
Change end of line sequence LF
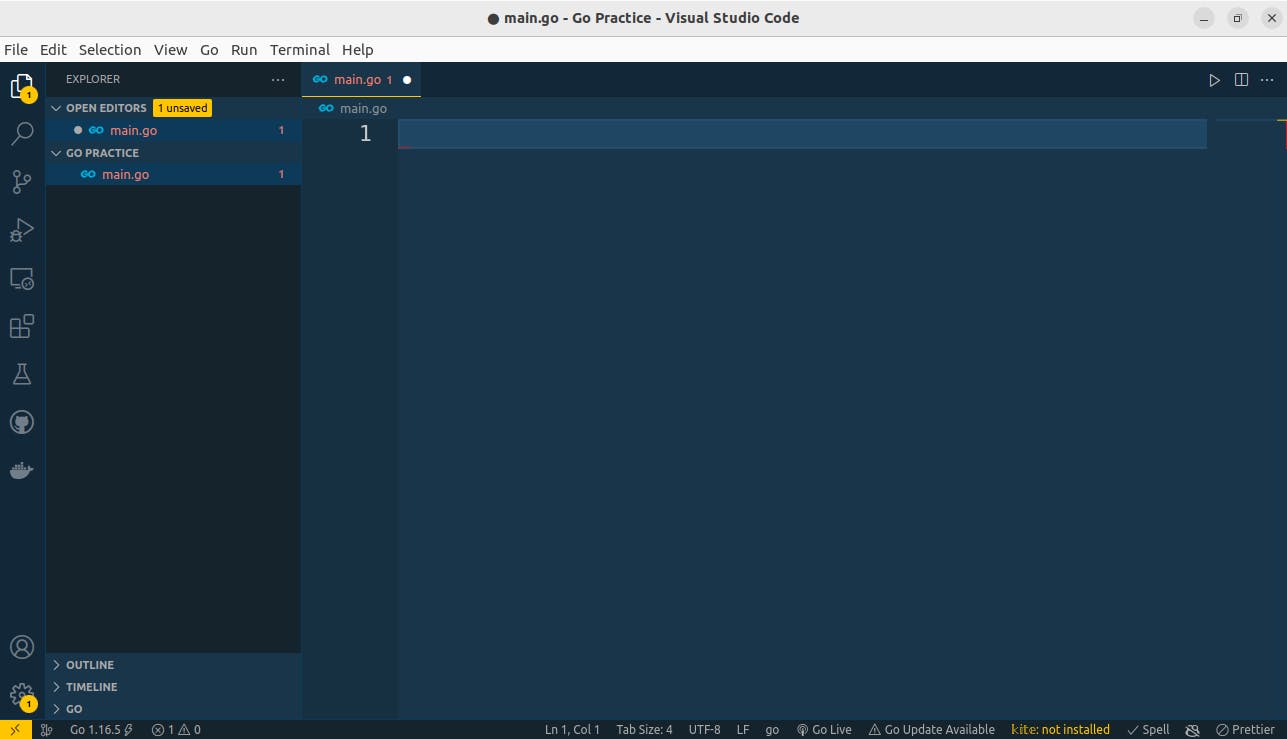pos(743,730)
